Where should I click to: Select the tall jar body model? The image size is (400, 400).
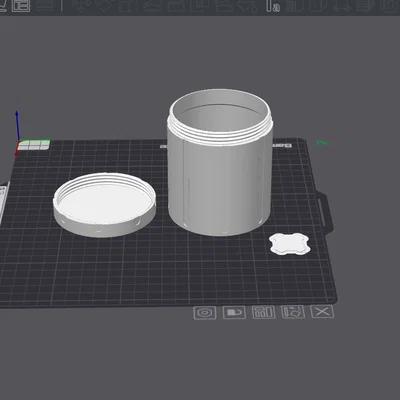click(220, 180)
